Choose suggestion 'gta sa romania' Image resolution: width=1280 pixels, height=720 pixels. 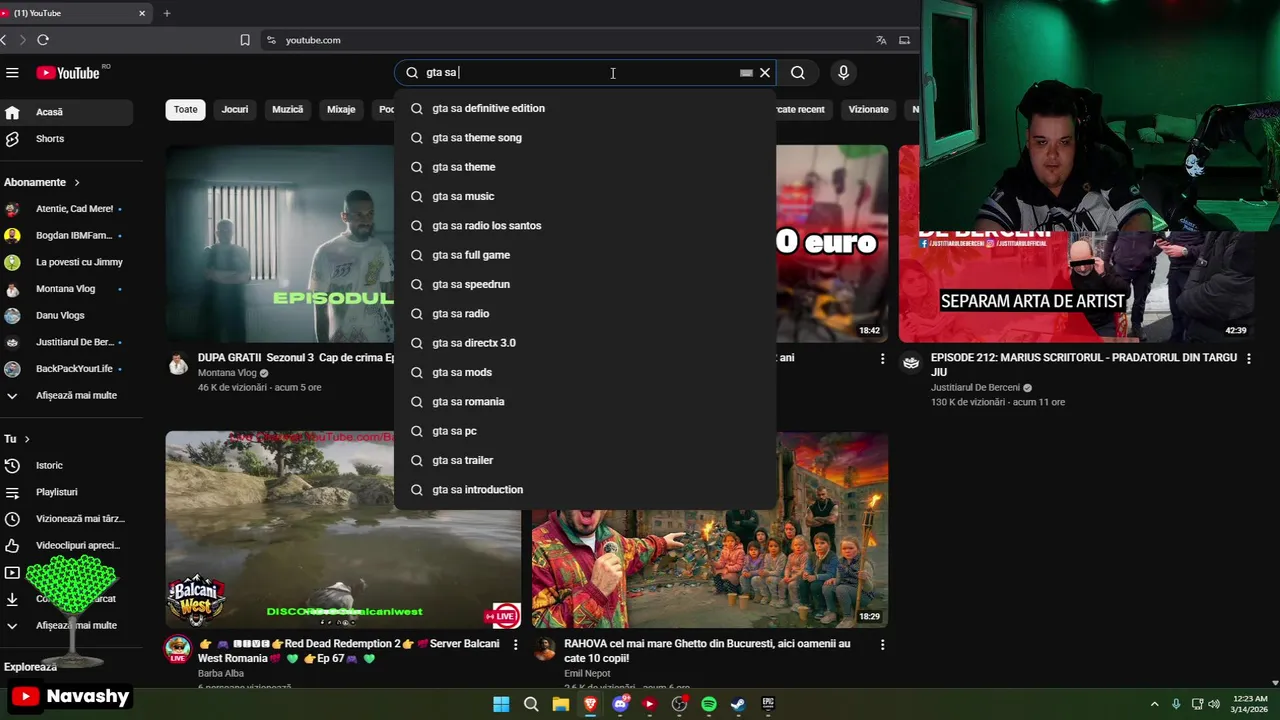[x=585, y=402]
